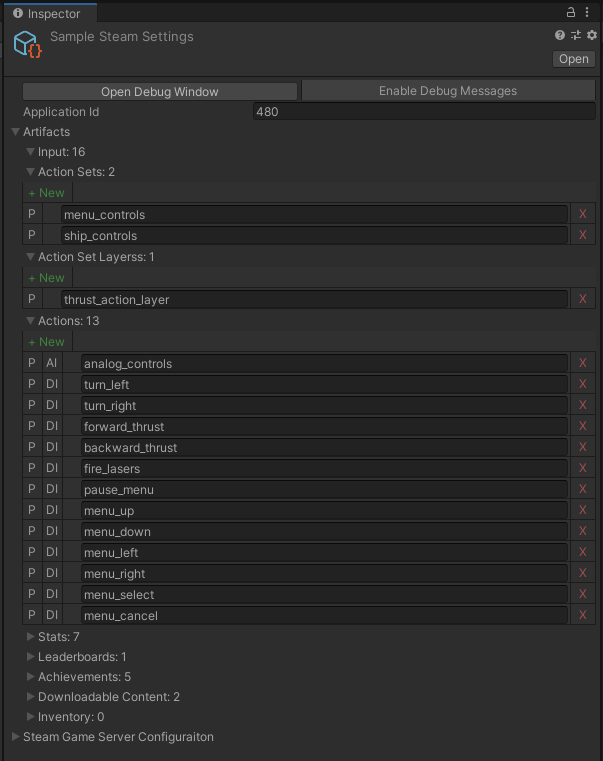Expand Steam Game Server Configuraiton
603x761 pixels.
(16, 736)
